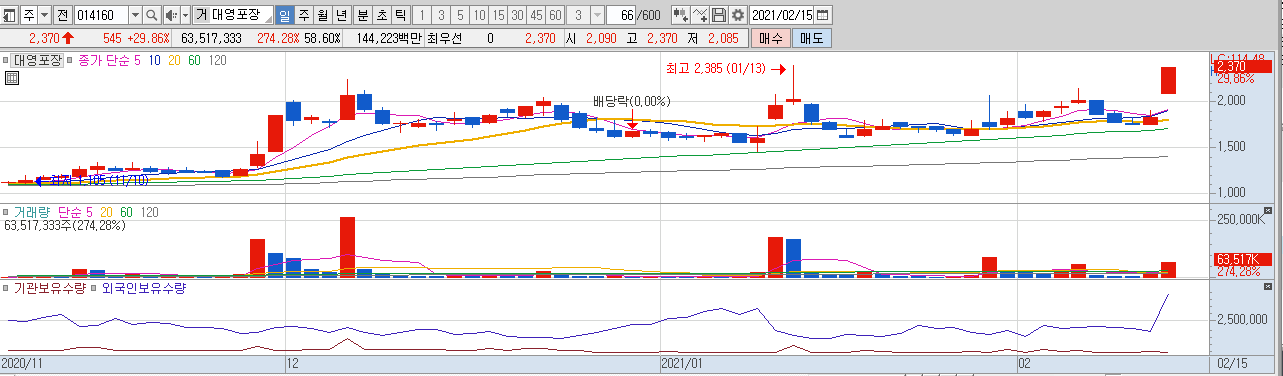The height and width of the screenshot is (376, 1283).
Task: Click the 대영포장 chart legend label
Action: click(38, 60)
